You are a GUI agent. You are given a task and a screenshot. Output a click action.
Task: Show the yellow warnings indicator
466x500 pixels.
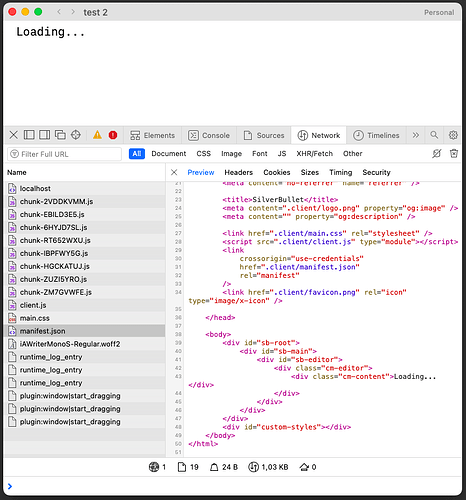click(x=97, y=135)
